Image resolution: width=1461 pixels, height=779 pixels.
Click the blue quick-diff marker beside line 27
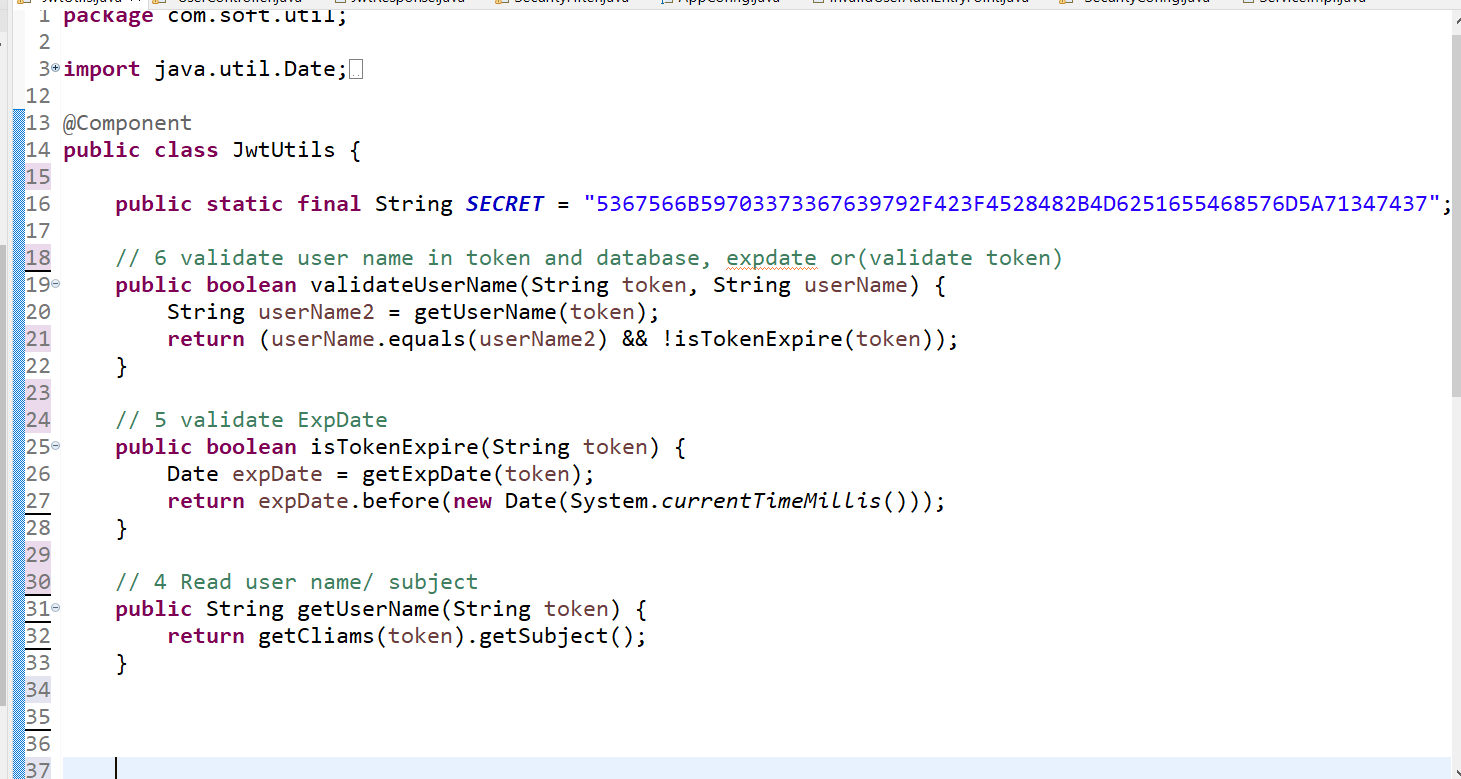point(18,501)
